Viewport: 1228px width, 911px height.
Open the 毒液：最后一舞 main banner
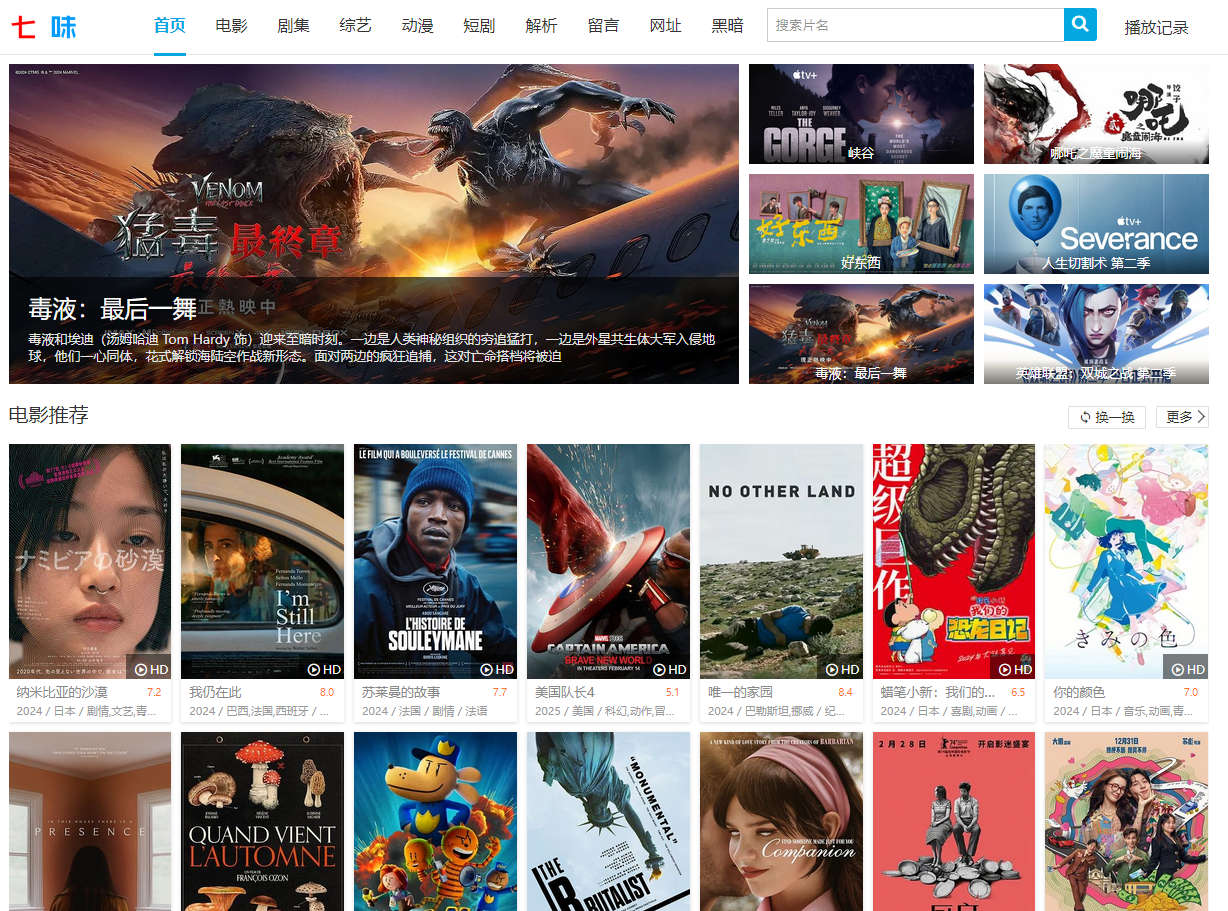(374, 224)
